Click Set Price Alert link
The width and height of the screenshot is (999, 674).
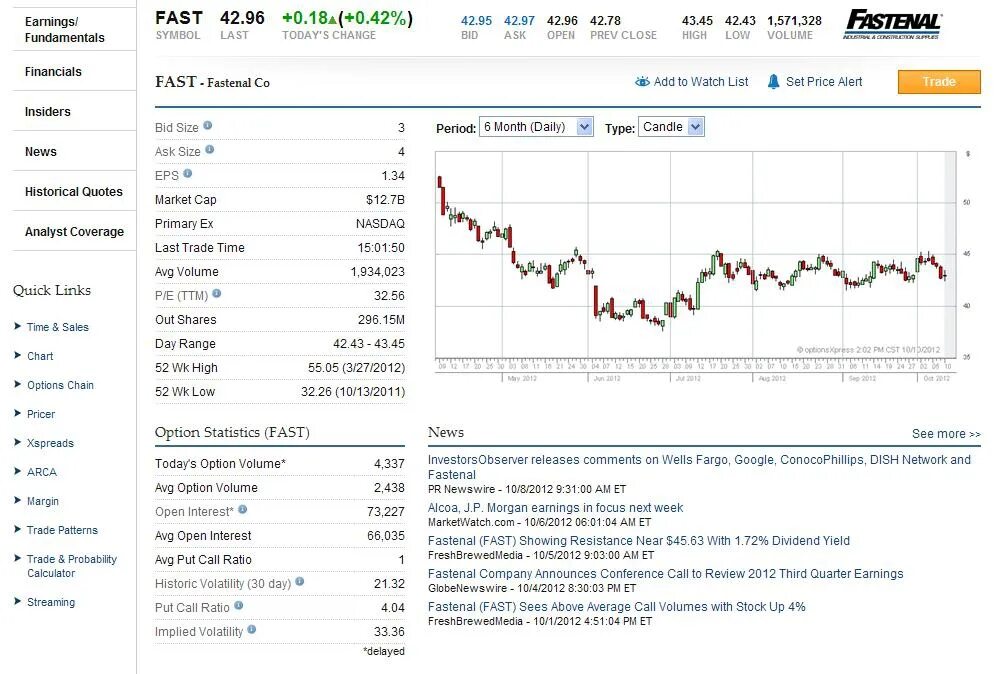(823, 82)
